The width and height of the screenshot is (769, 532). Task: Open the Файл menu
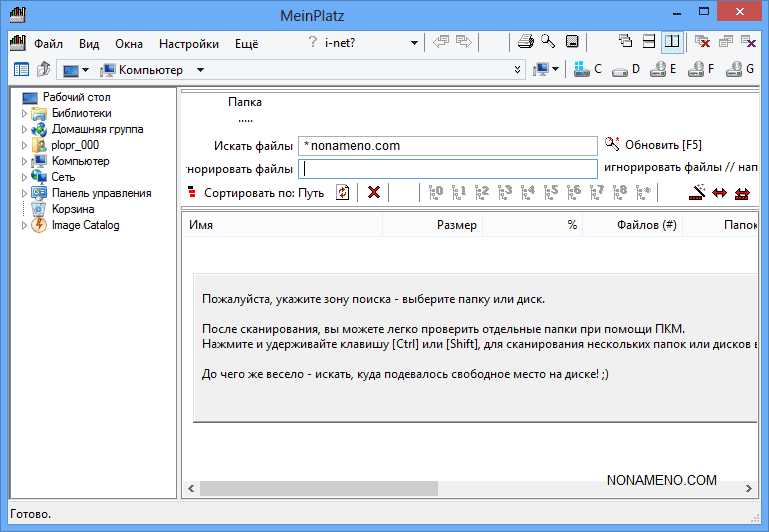point(48,44)
